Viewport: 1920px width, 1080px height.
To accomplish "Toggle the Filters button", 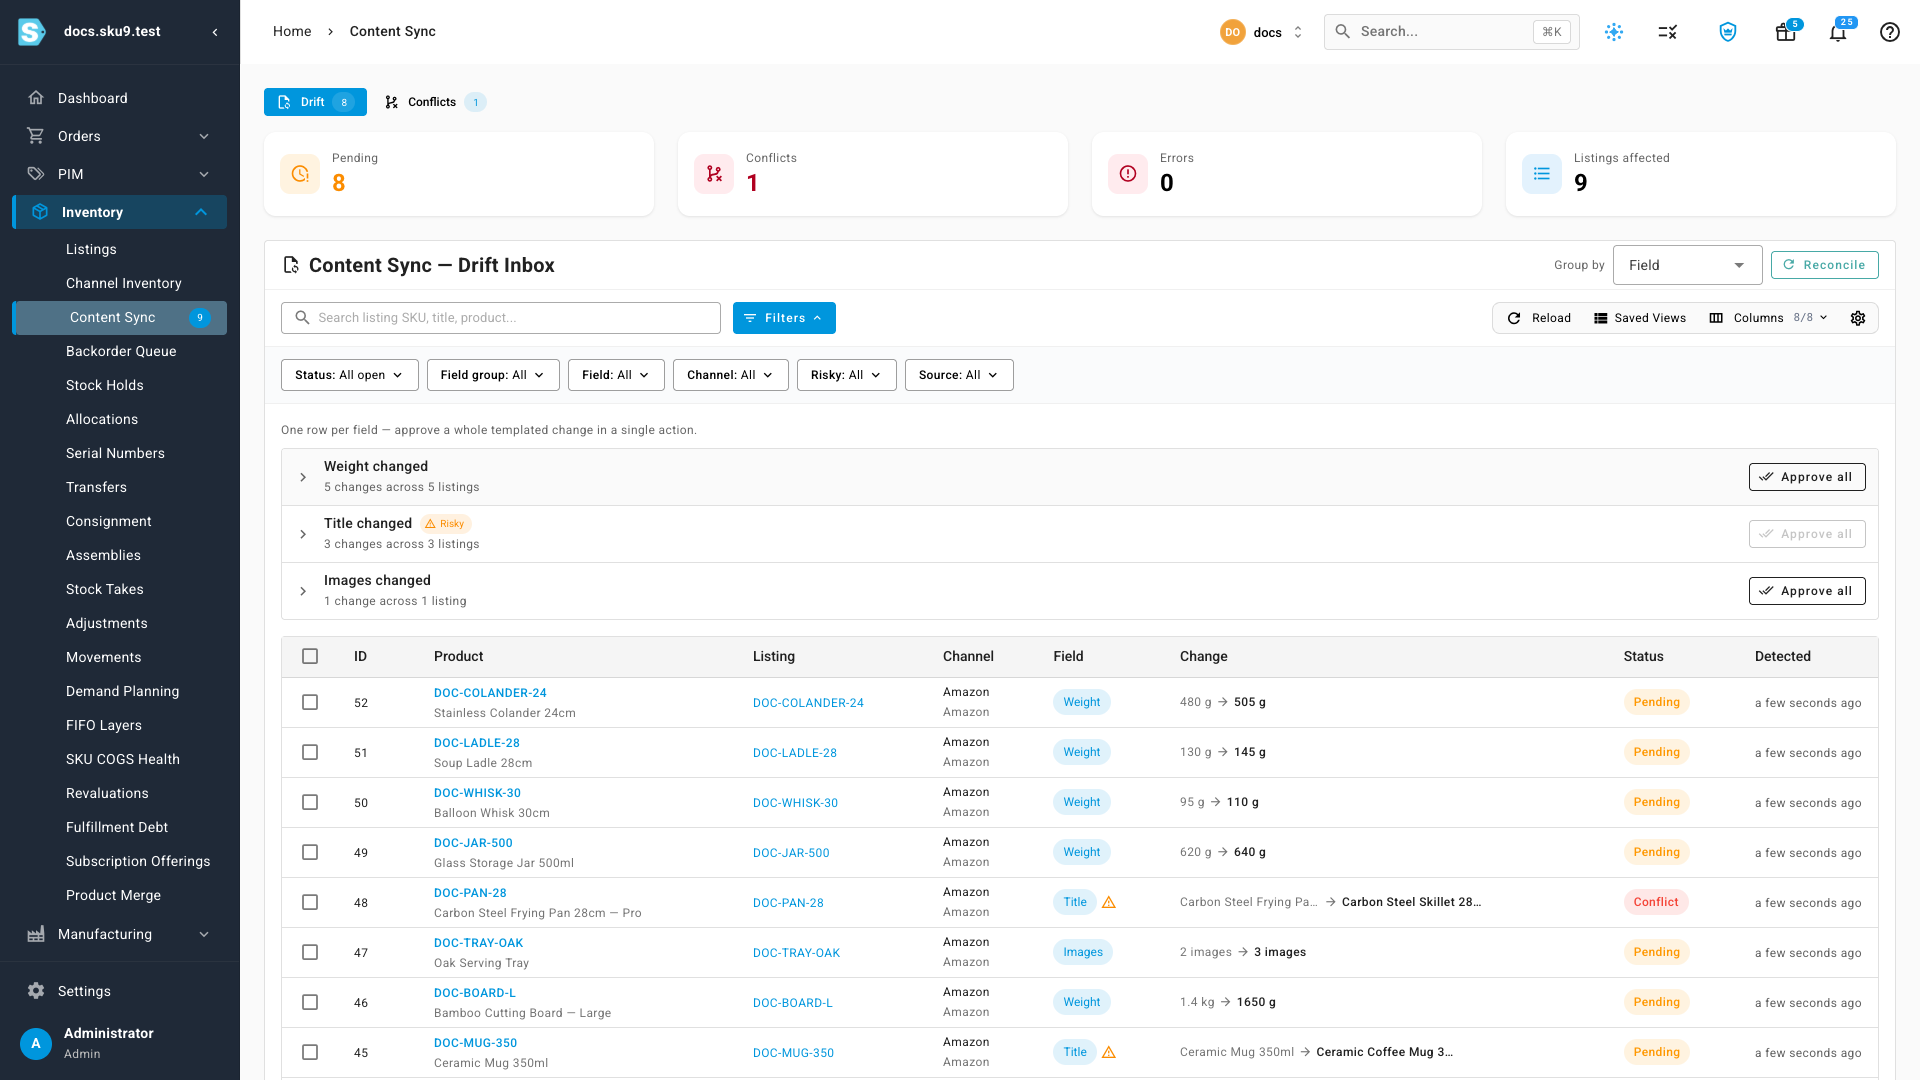I will coord(784,318).
